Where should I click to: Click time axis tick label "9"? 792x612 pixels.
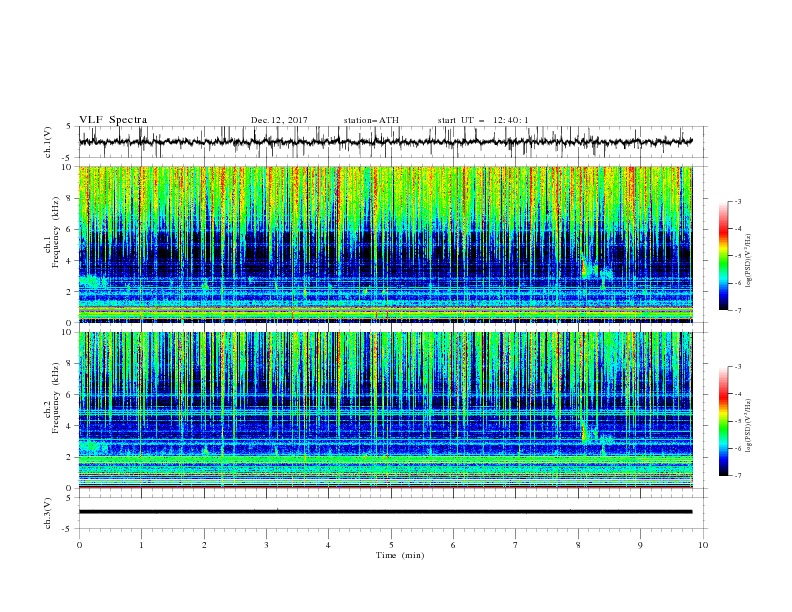[x=640, y=545]
